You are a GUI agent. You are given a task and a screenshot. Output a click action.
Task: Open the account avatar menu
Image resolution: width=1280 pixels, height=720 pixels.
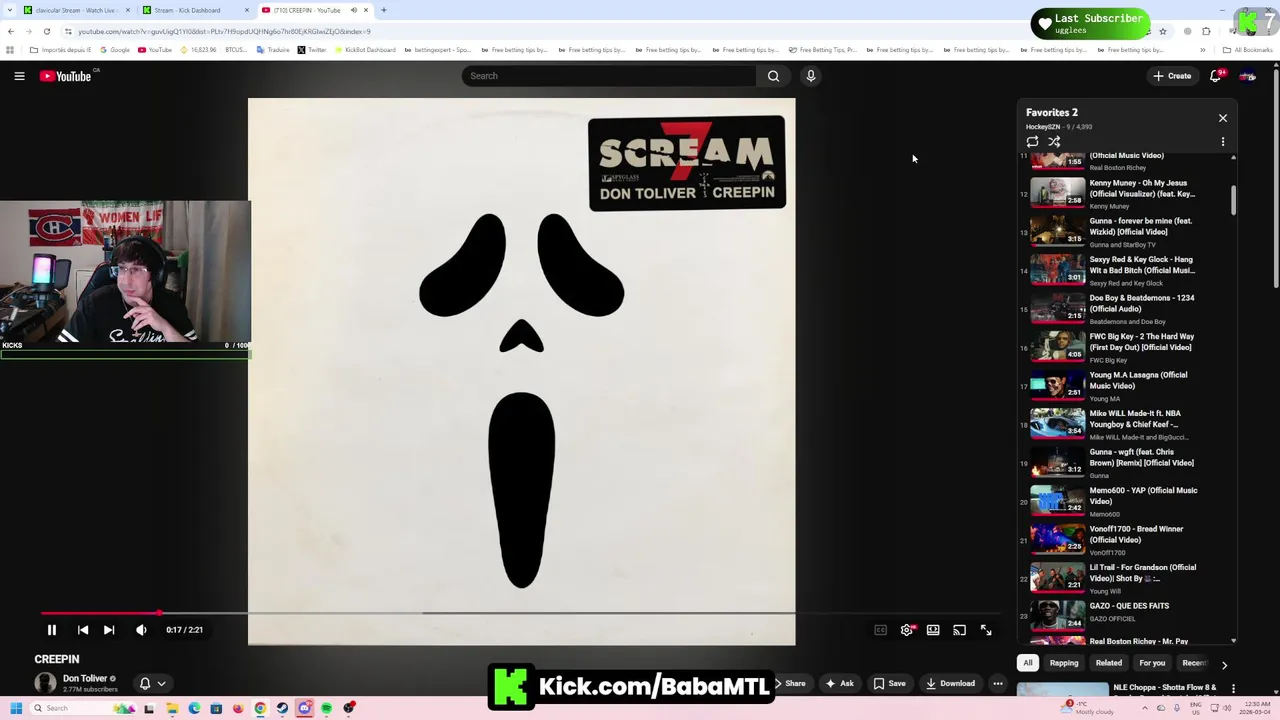pyautogui.click(x=1247, y=76)
